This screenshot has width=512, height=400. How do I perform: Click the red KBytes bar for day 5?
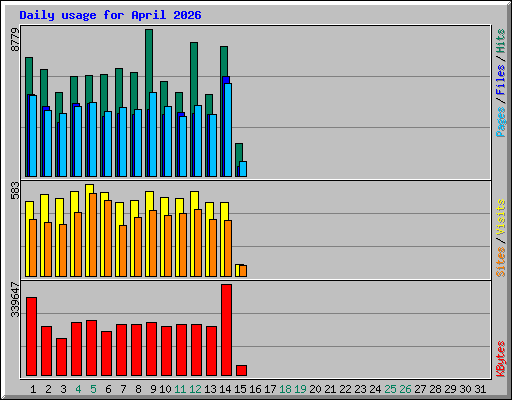[91, 348]
